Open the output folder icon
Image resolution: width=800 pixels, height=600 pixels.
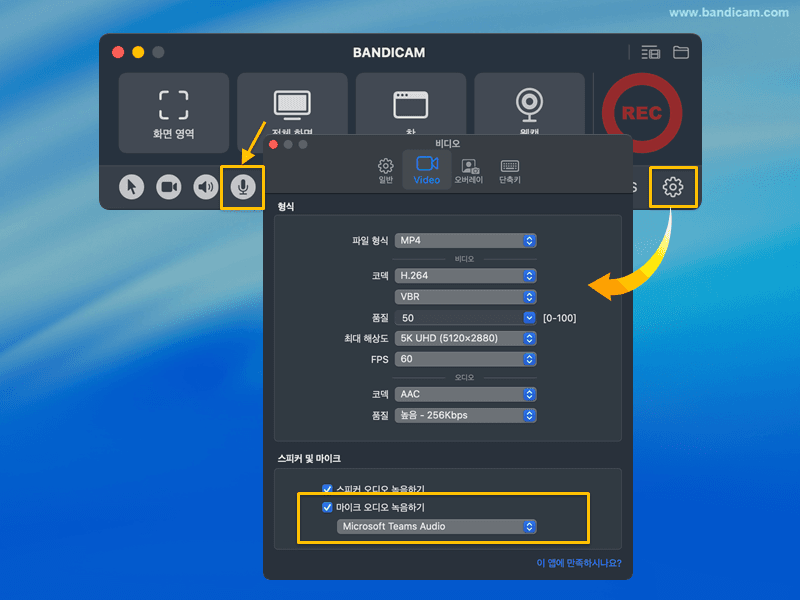pos(681,52)
